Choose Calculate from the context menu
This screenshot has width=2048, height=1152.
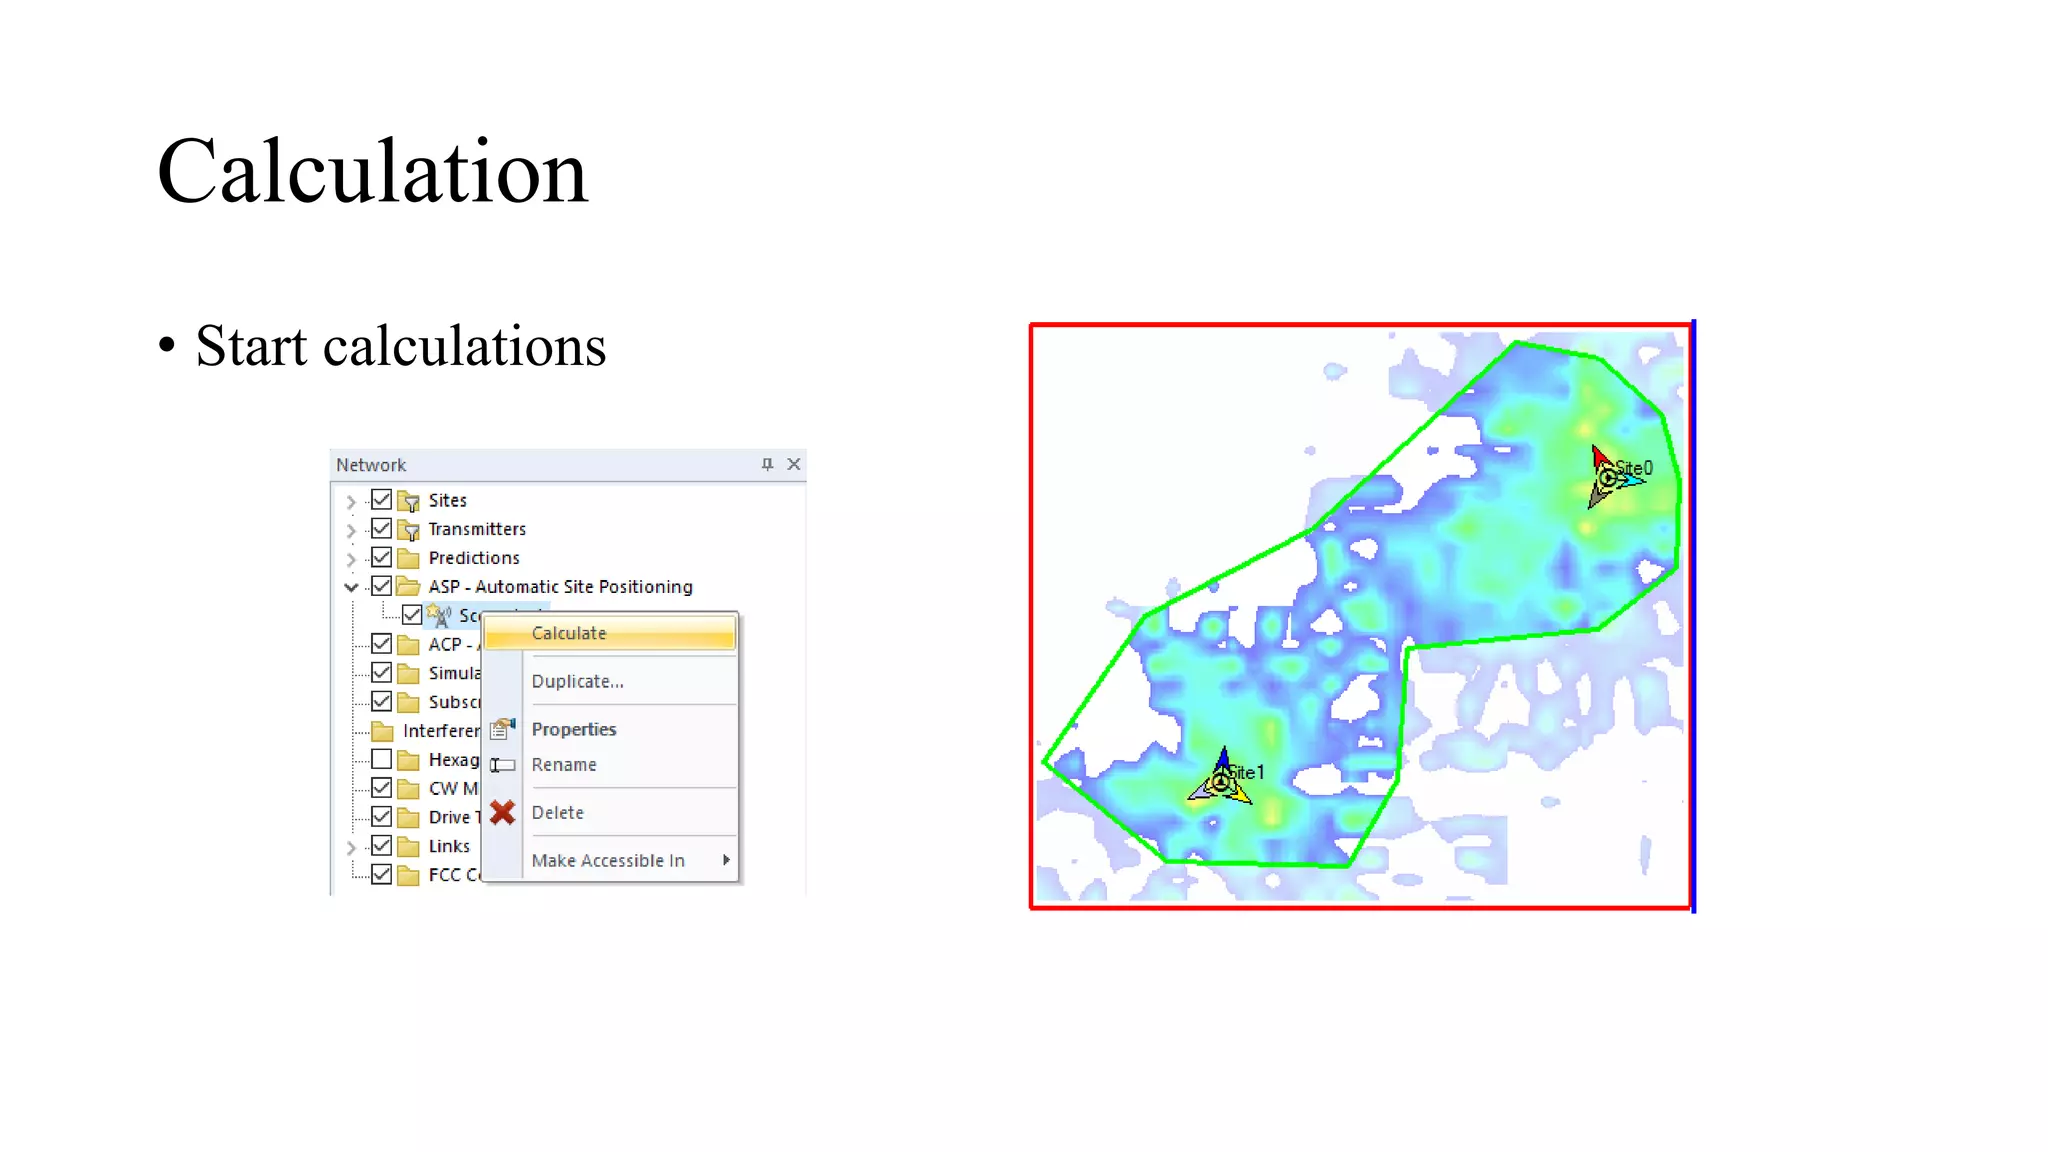[x=569, y=633]
